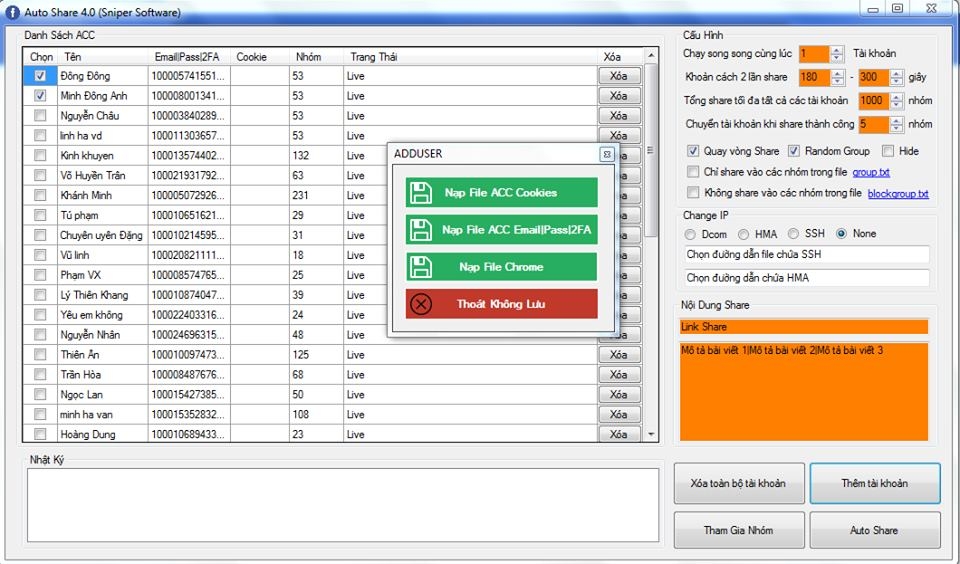The image size is (960, 564).
Task: Enable Chỉ share vào các nhóm trong file
Action: tap(693, 171)
